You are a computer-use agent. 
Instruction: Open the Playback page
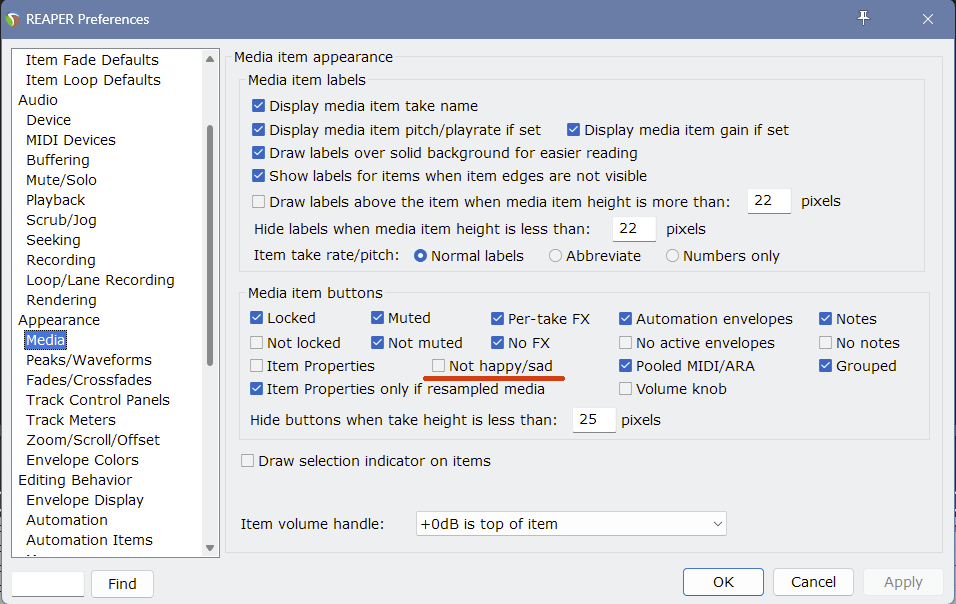tap(55, 200)
